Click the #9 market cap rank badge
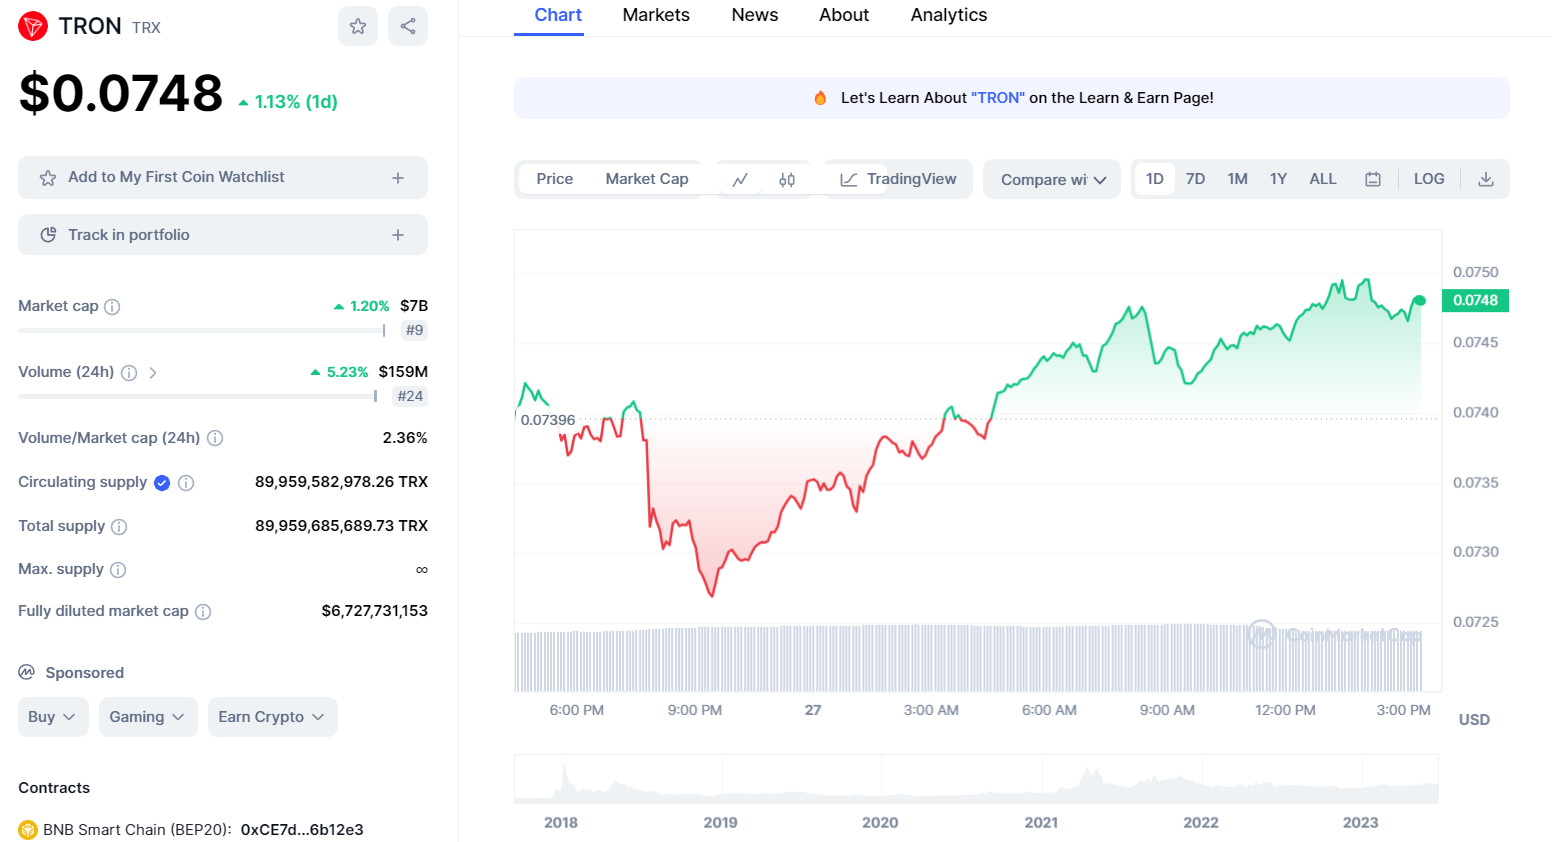Screen dimensions: 1552x842 point(414,330)
